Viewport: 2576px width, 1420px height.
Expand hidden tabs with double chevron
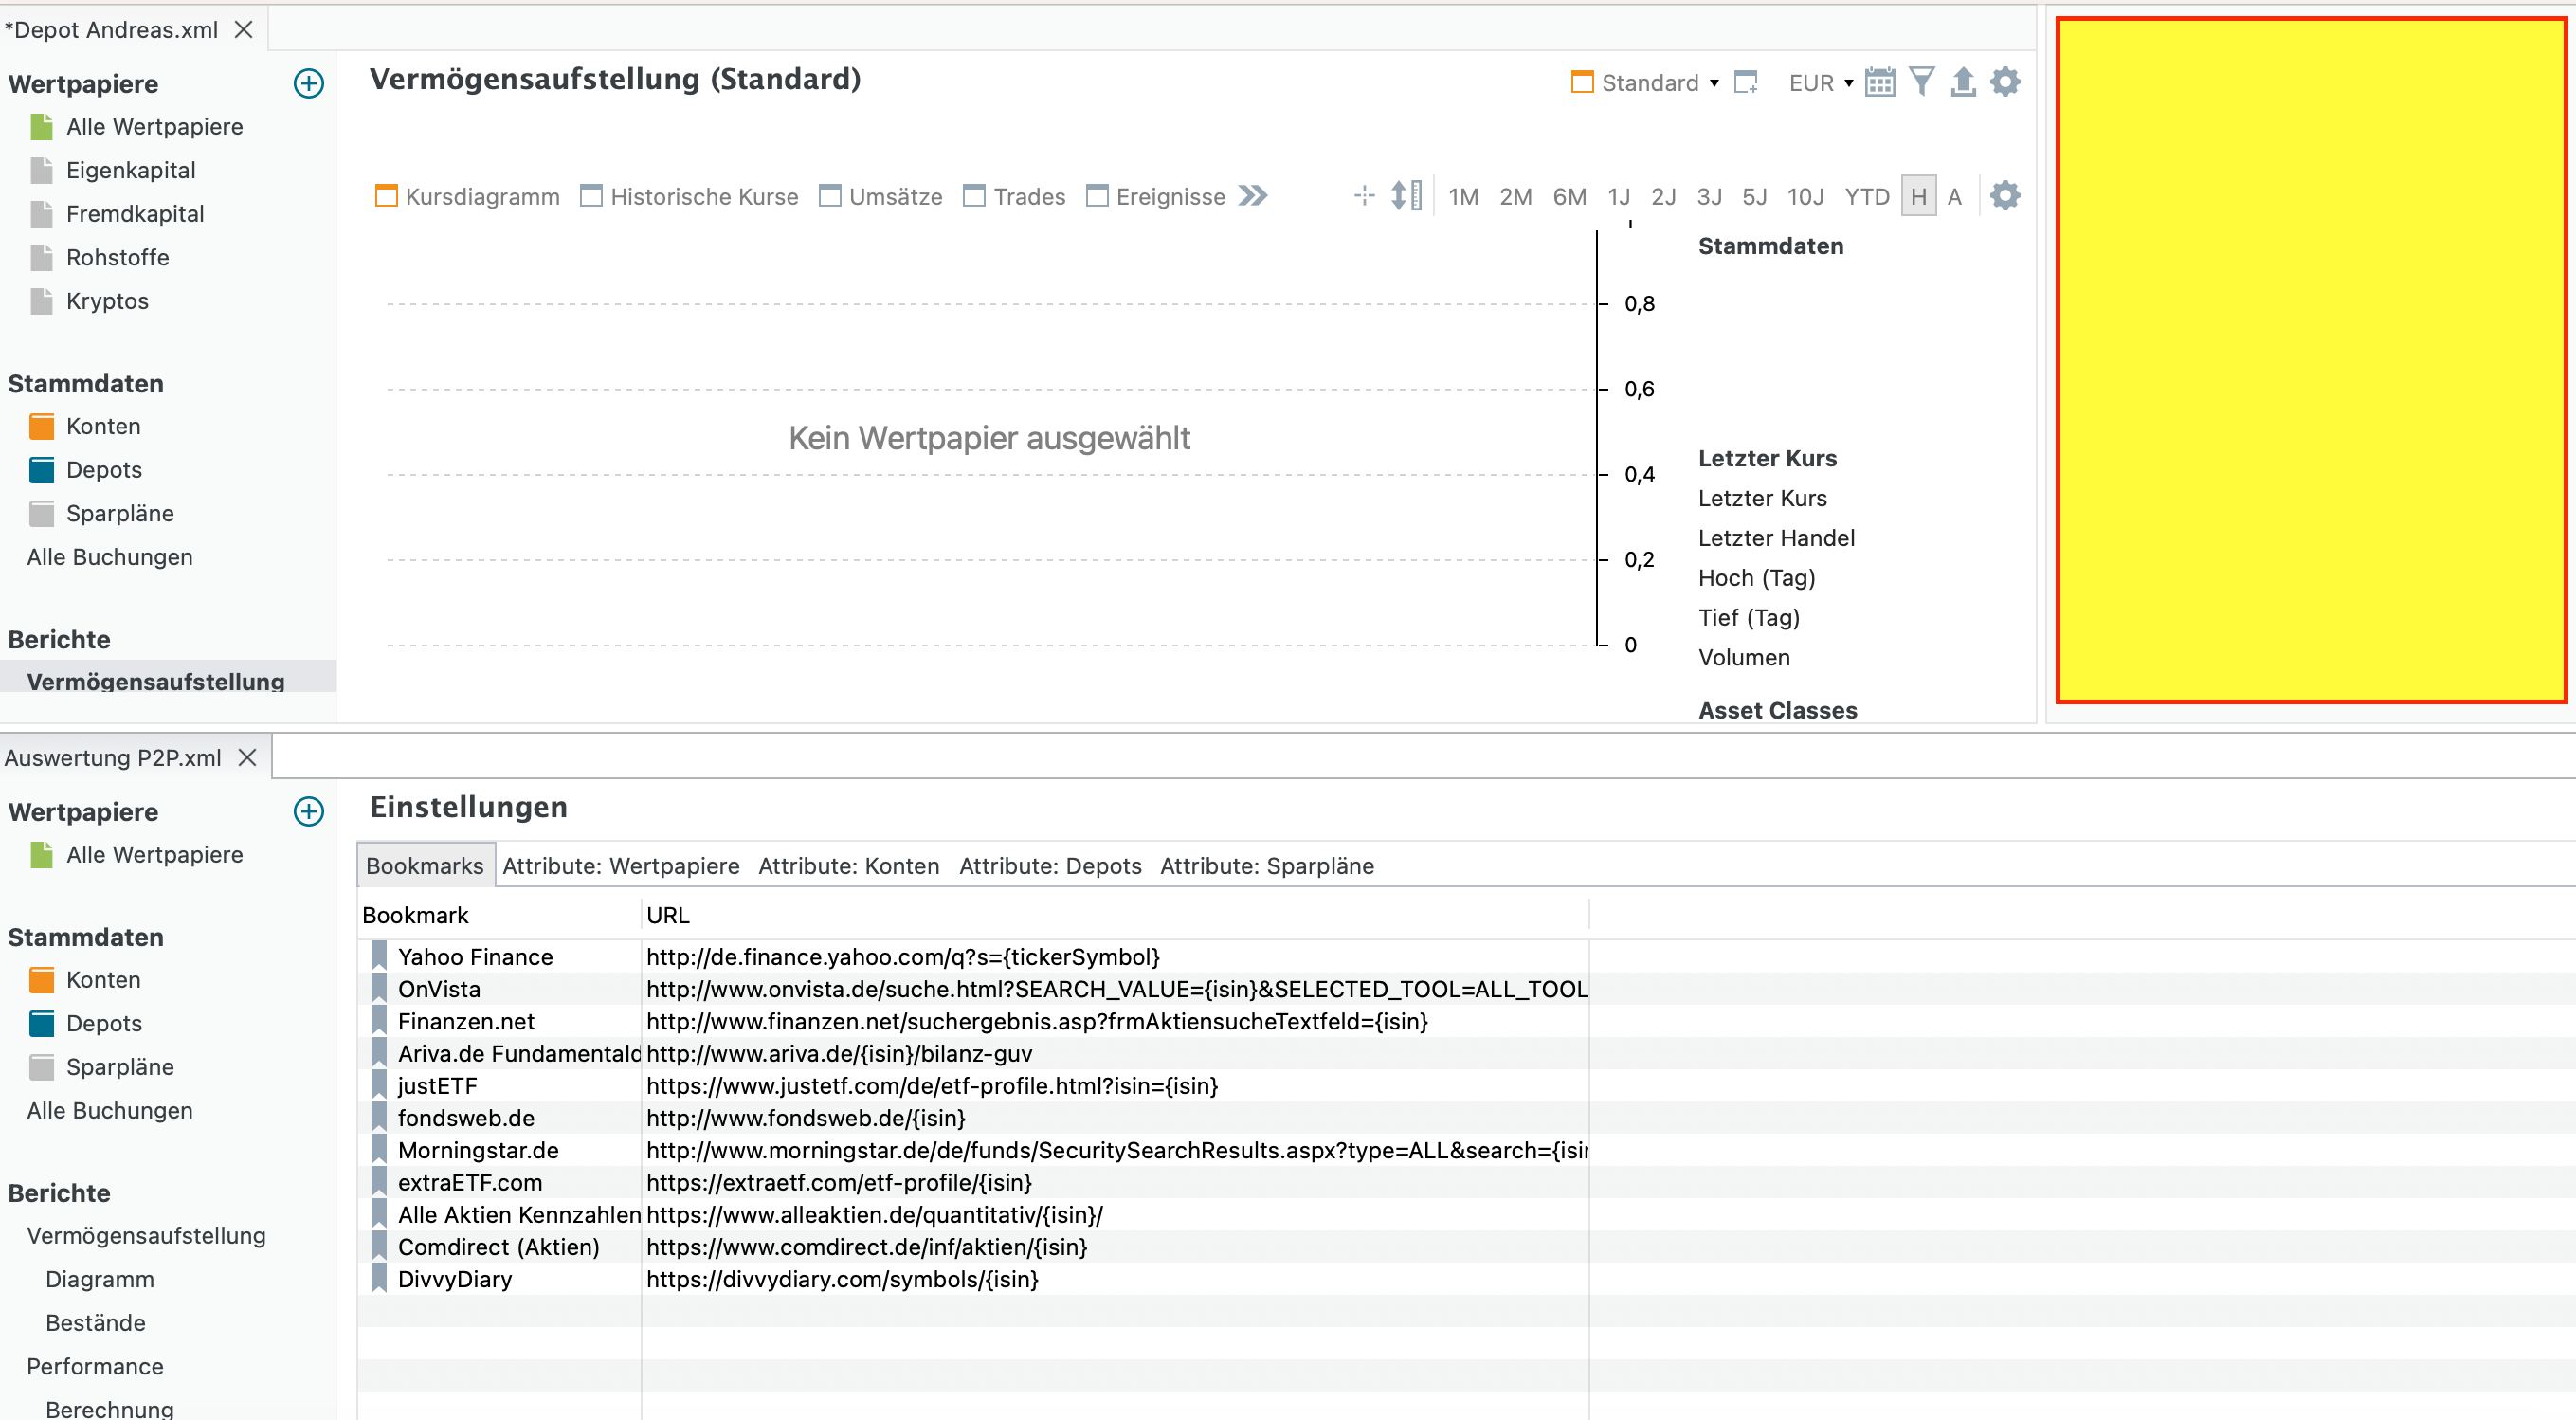coord(1252,196)
